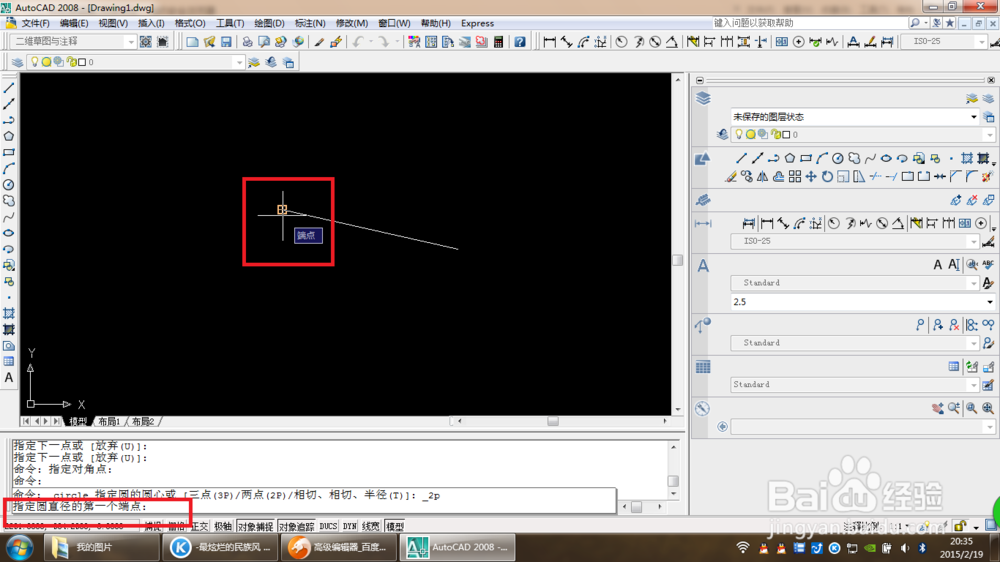Select the Multiline Text tool in left toolbar
Viewport: 1000px width, 562px height.
9,378
